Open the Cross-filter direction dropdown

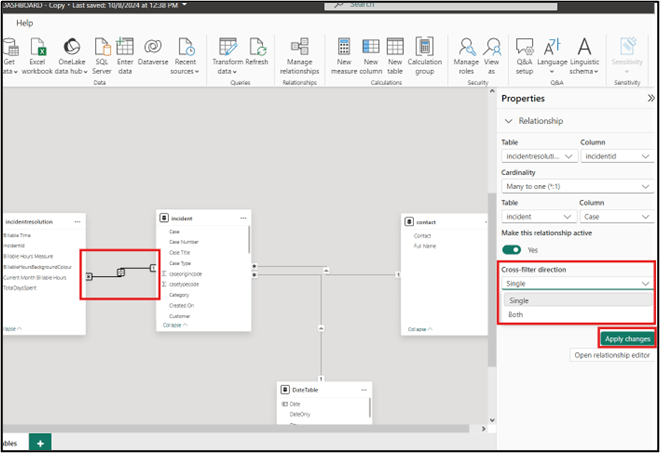[x=577, y=283]
